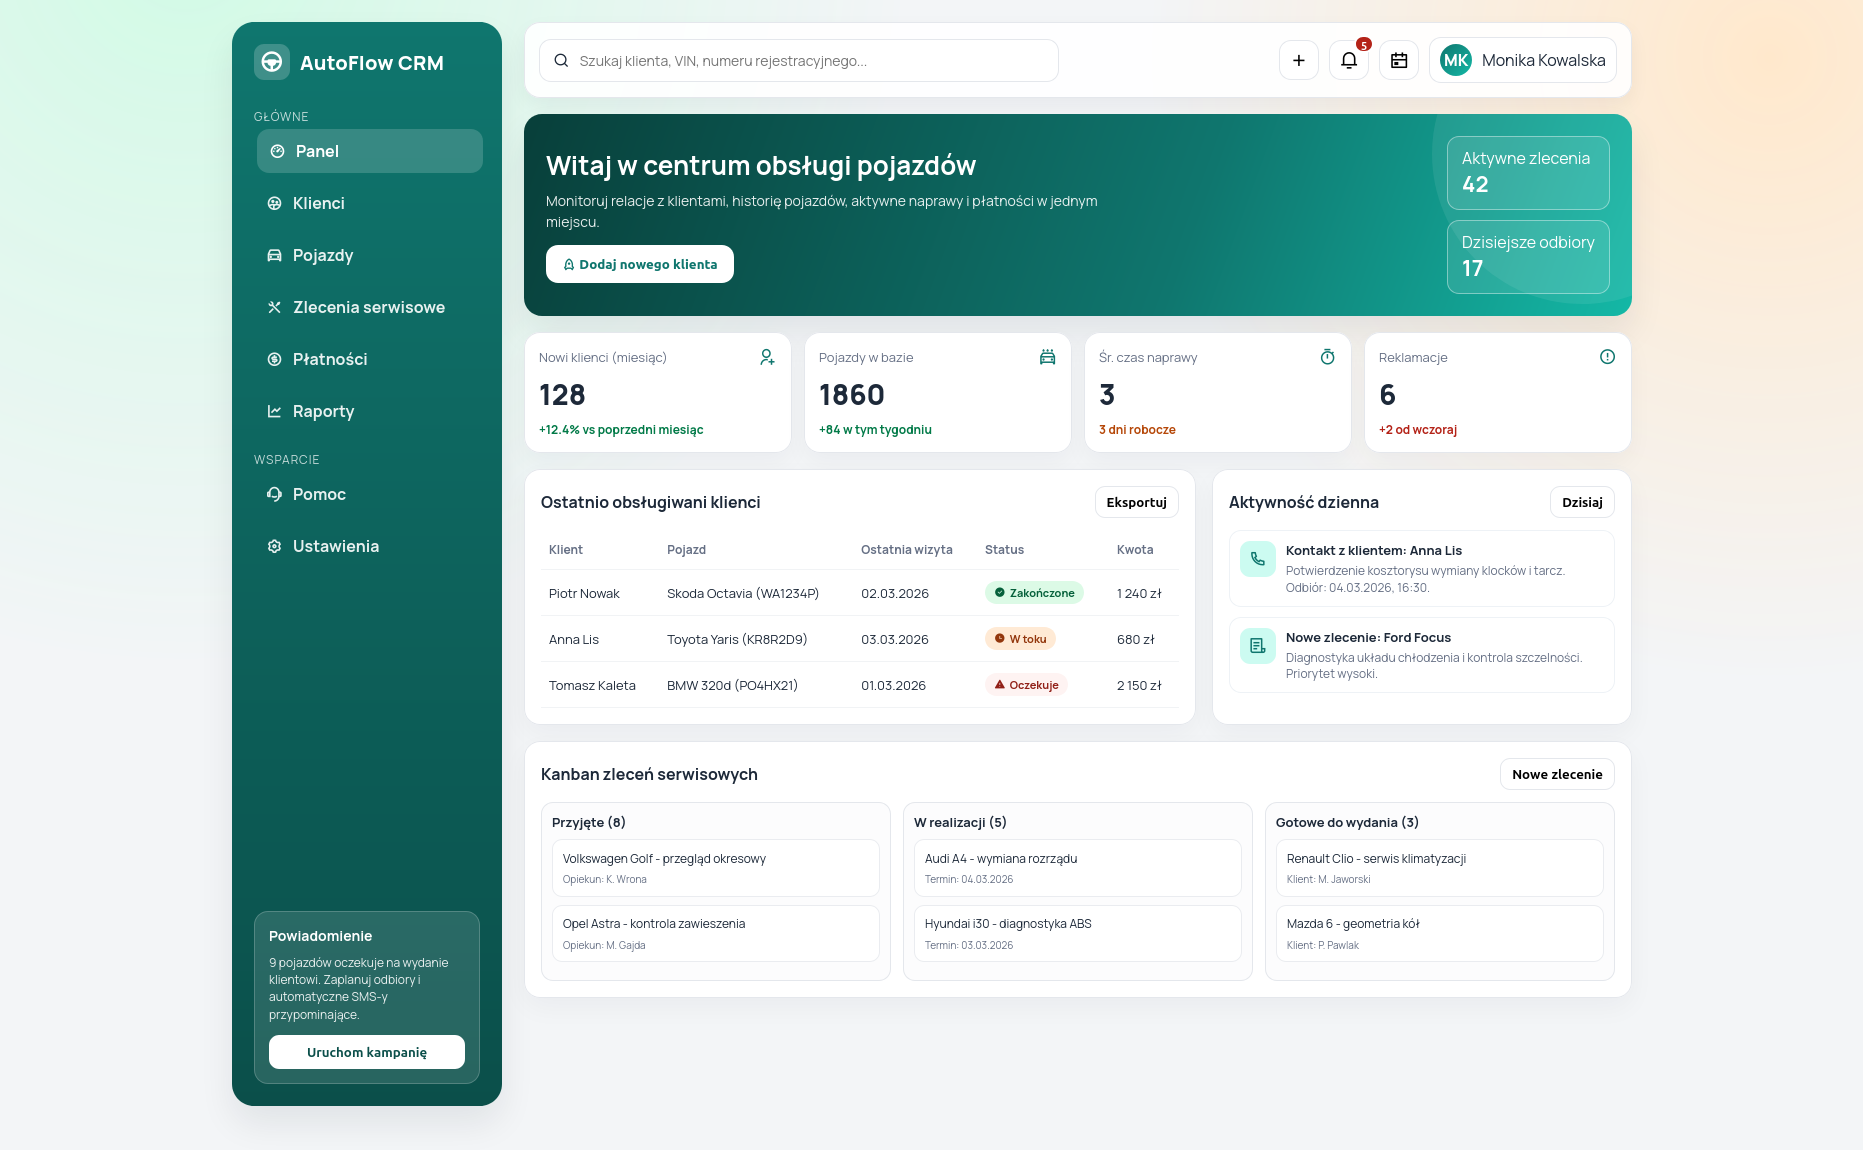Click the Panel dashboard icon in sidebar
Image resolution: width=1863 pixels, height=1150 pixels.
[x=277, y=151]
